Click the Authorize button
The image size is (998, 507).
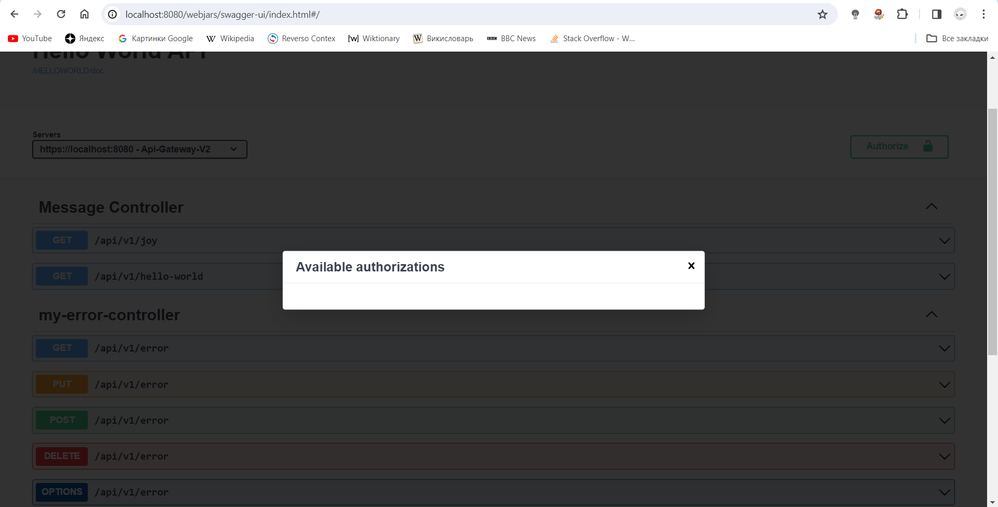pos(899,146)
